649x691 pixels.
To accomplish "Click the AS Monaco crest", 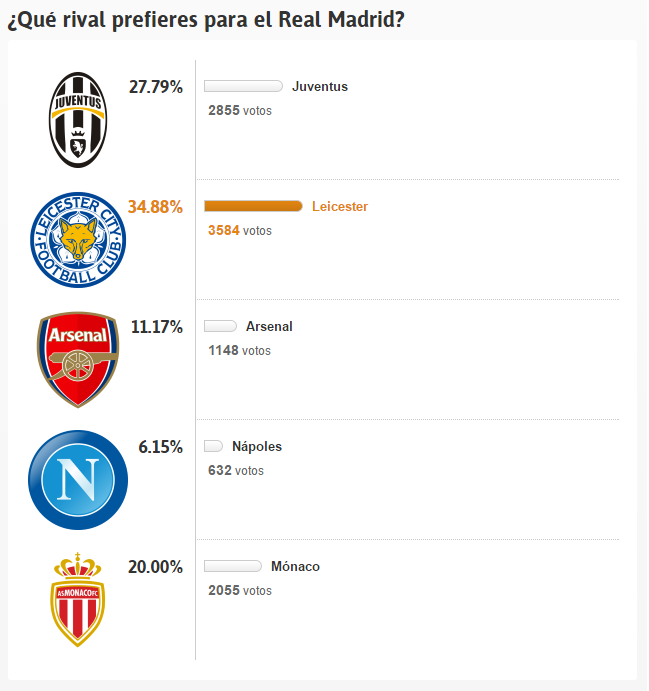I will coord(78,599).
